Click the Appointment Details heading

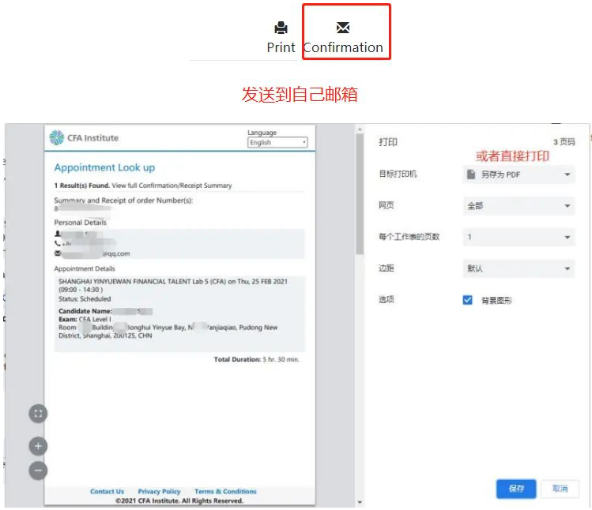coord(85,268)
